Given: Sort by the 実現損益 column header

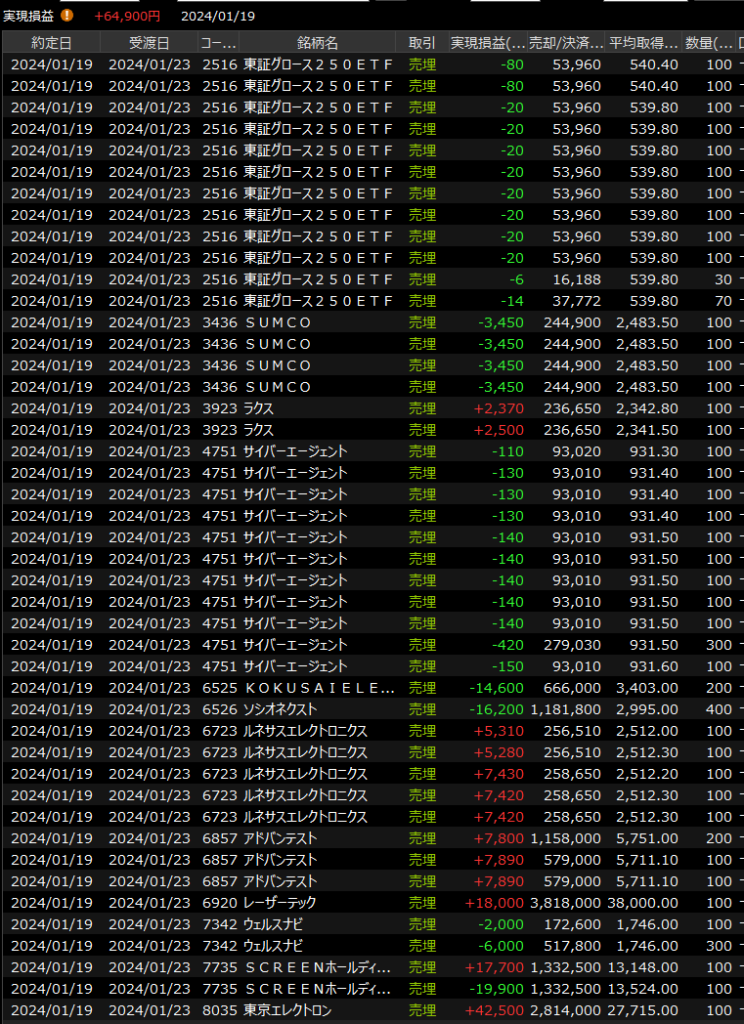Looking at the screenshot, I should pyautogui.click(x=488, y=42).
